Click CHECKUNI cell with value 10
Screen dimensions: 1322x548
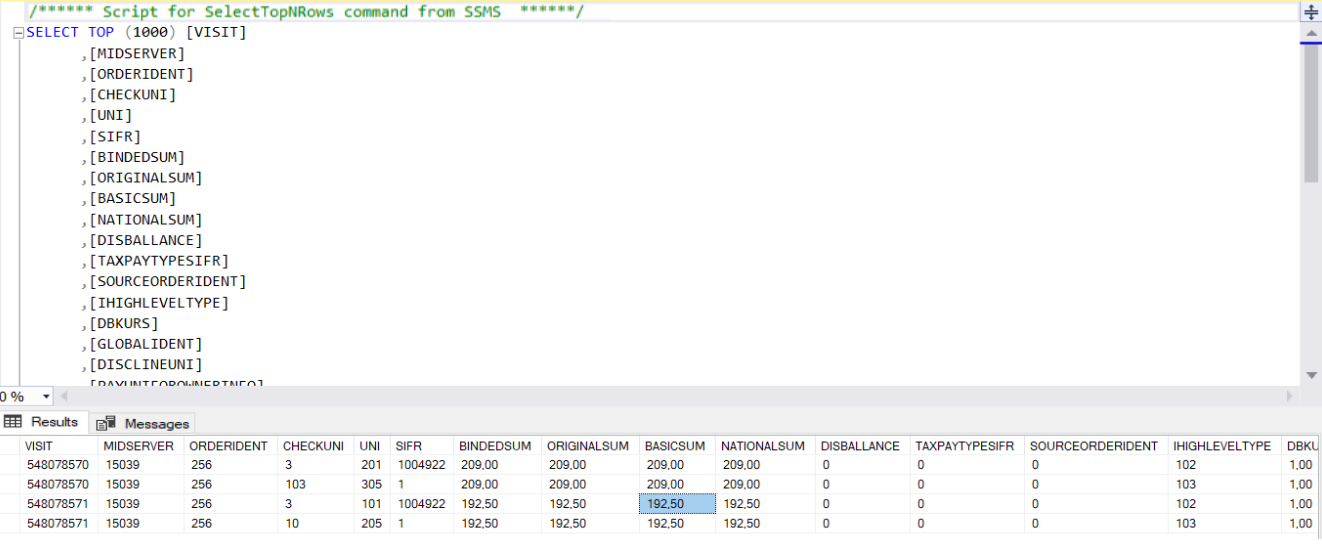click(317, 523)
